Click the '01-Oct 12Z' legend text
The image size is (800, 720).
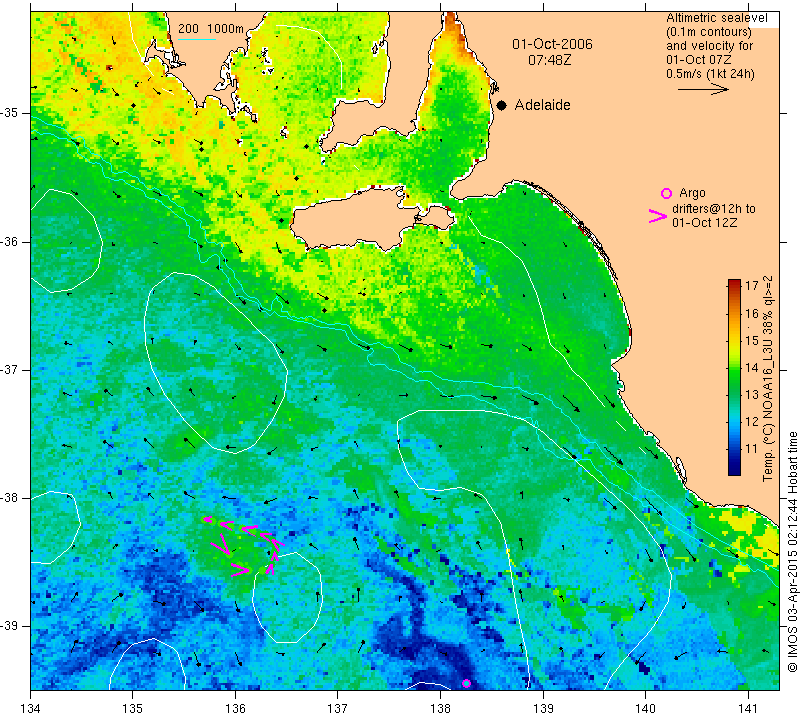tap(705, 222)
